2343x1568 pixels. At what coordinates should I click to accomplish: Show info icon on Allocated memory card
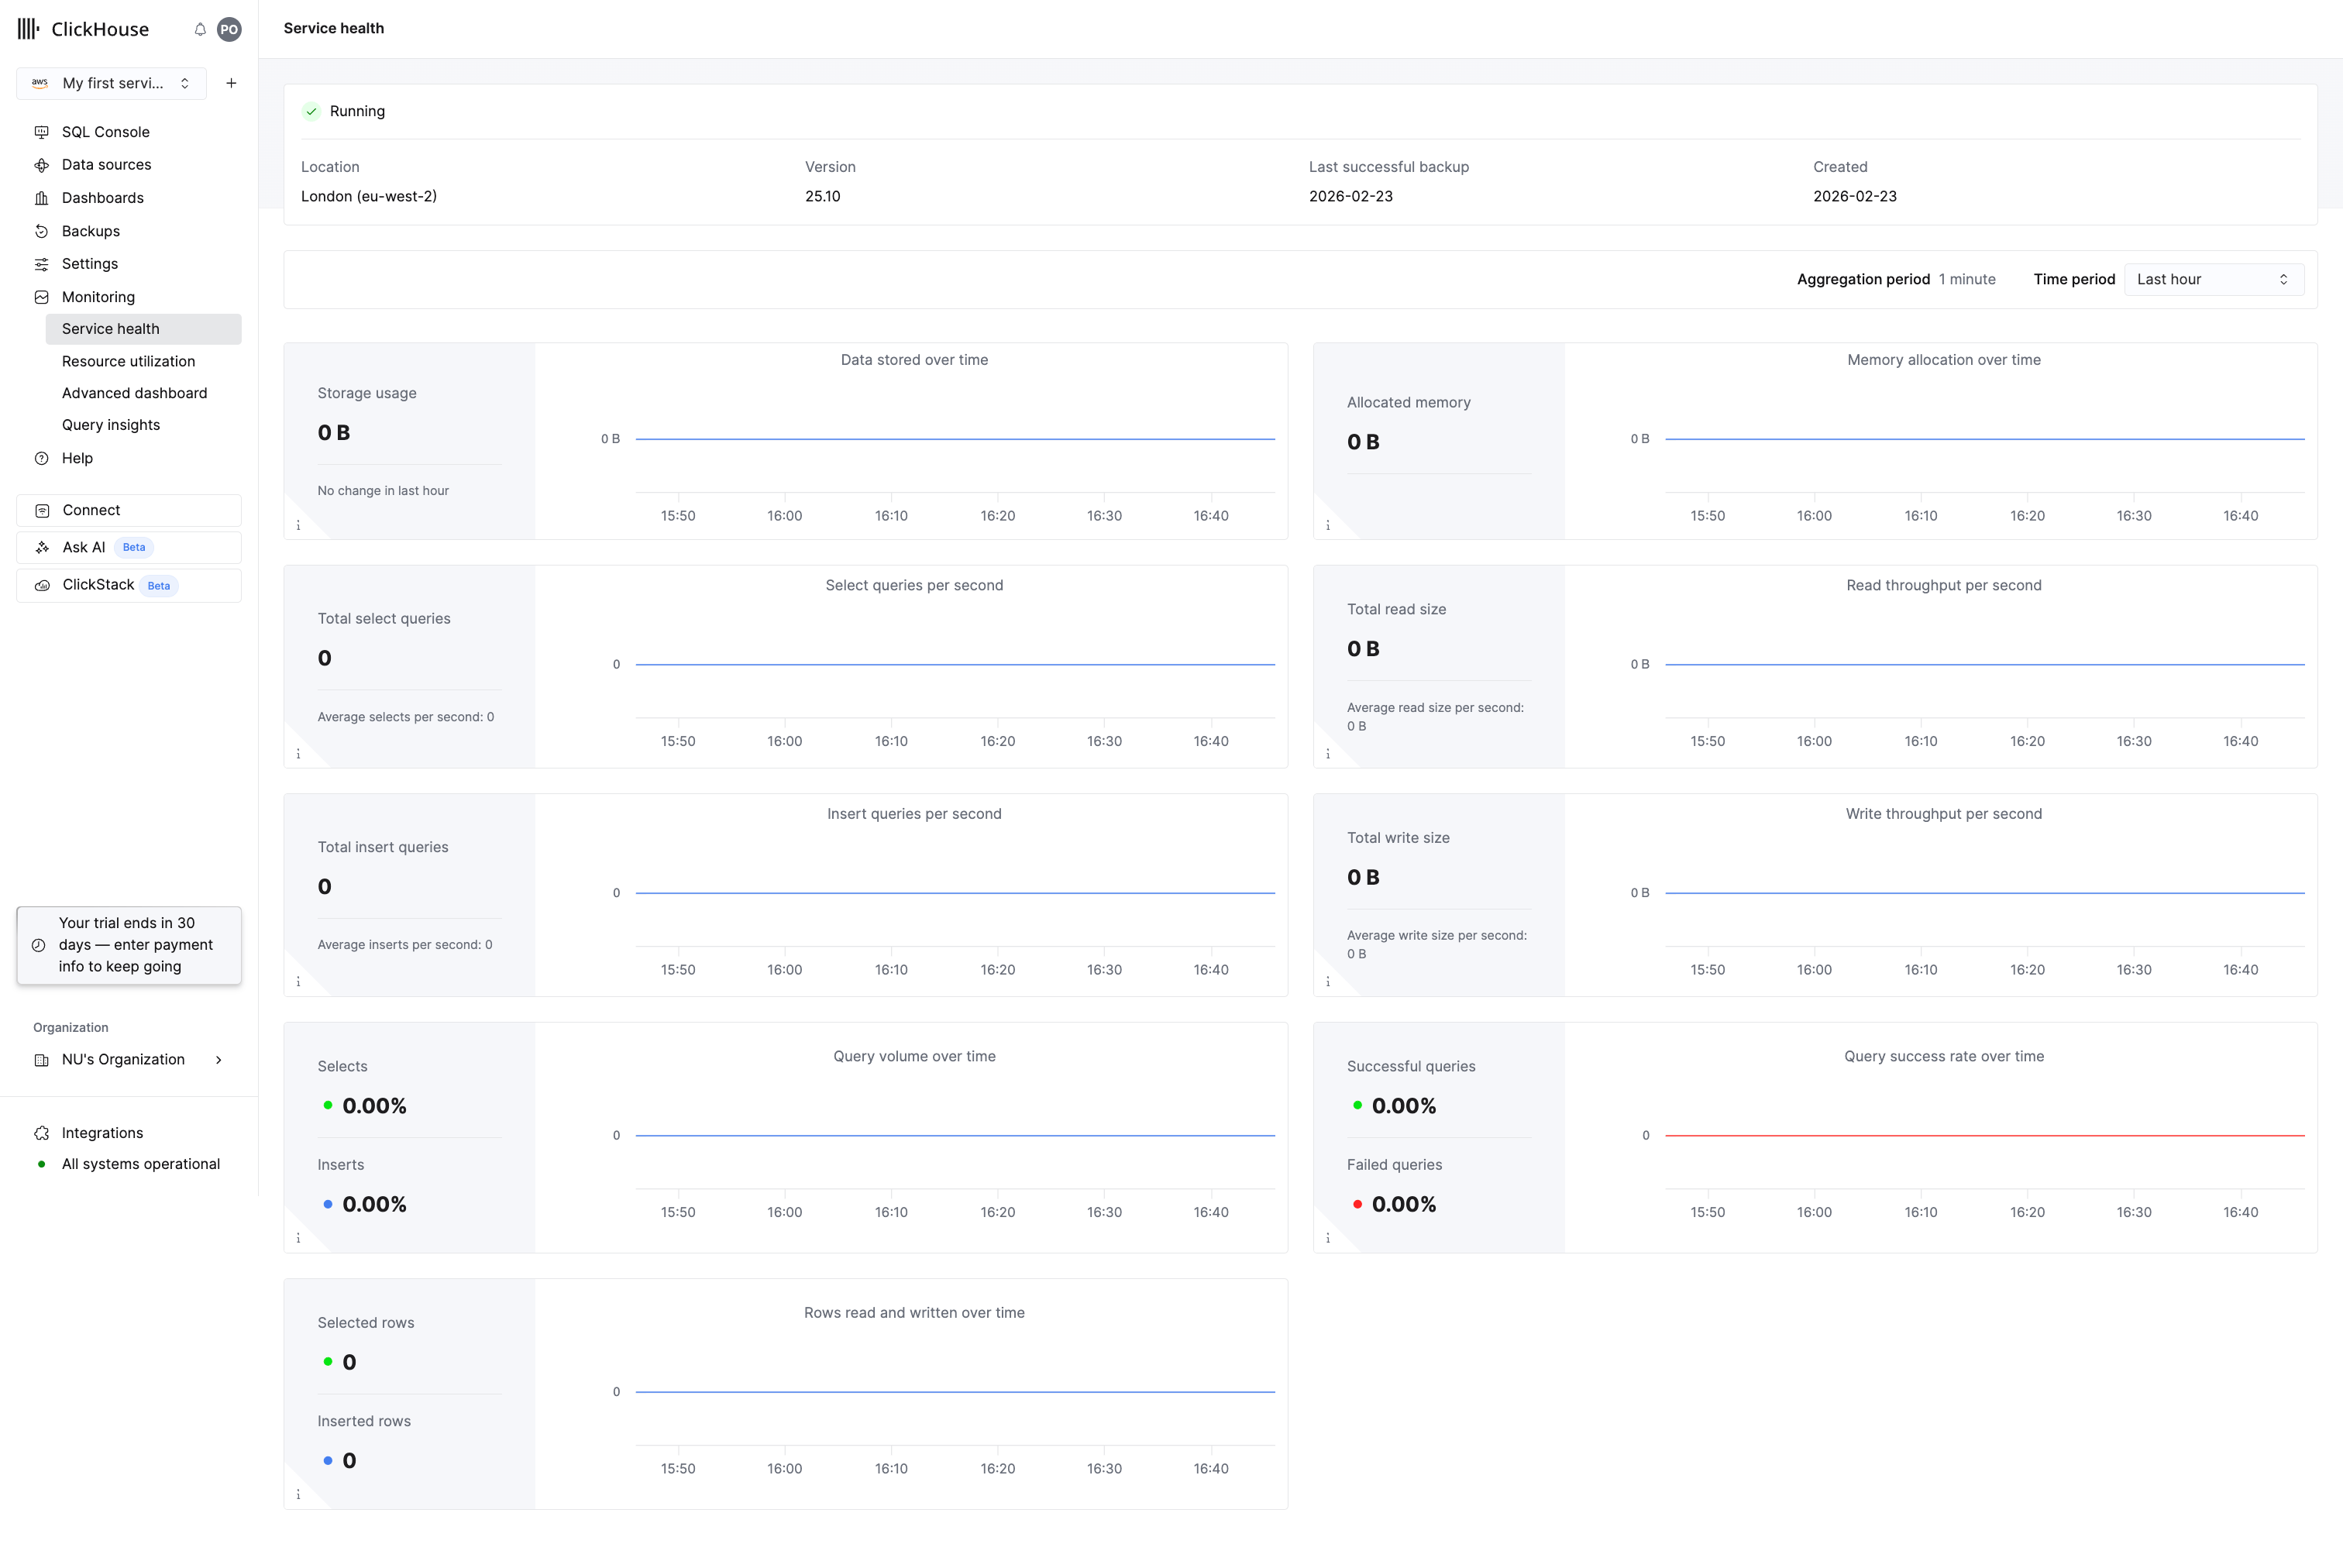tap(1328, 525)
